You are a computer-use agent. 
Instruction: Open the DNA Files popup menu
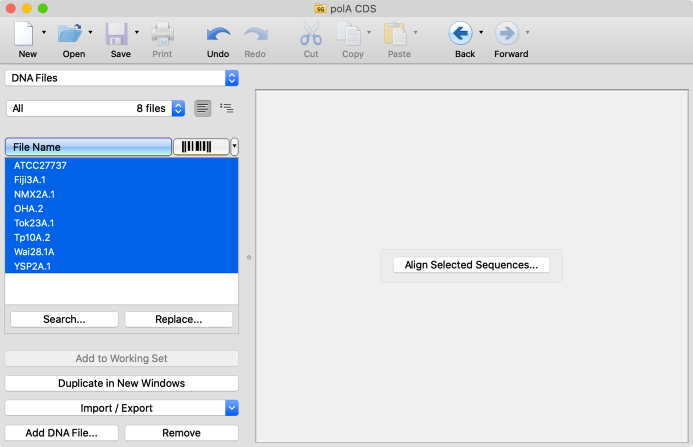pos(122,78)
